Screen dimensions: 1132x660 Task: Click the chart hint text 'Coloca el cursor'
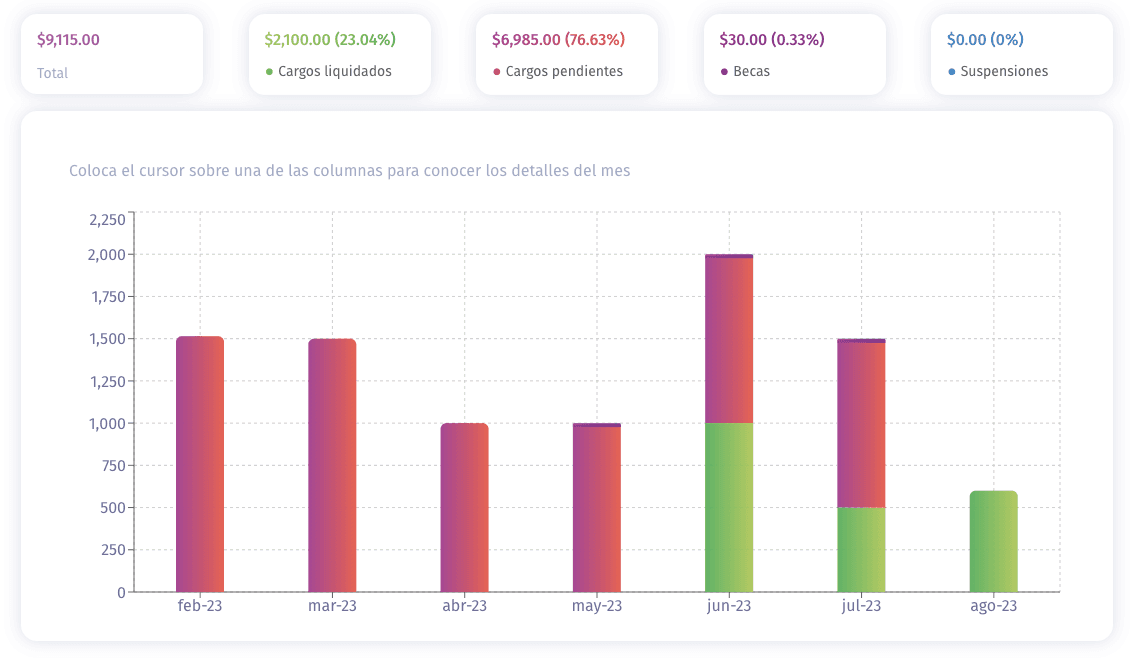[349, 171]
